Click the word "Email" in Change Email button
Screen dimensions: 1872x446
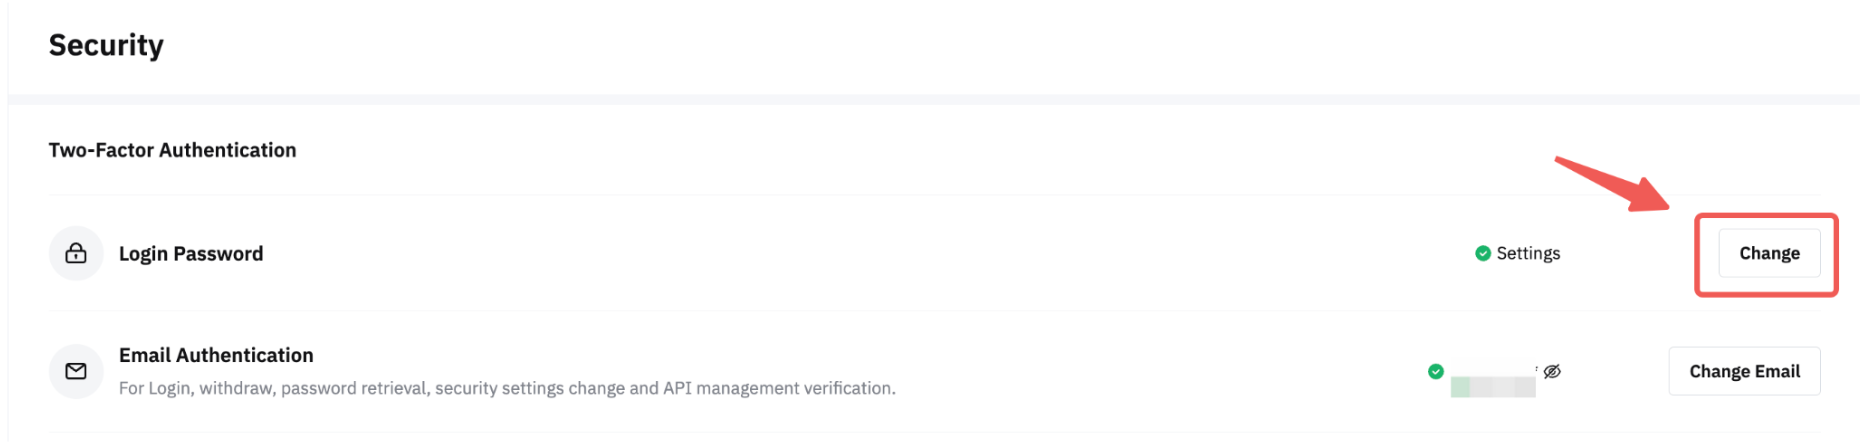tap(1777, 371)
